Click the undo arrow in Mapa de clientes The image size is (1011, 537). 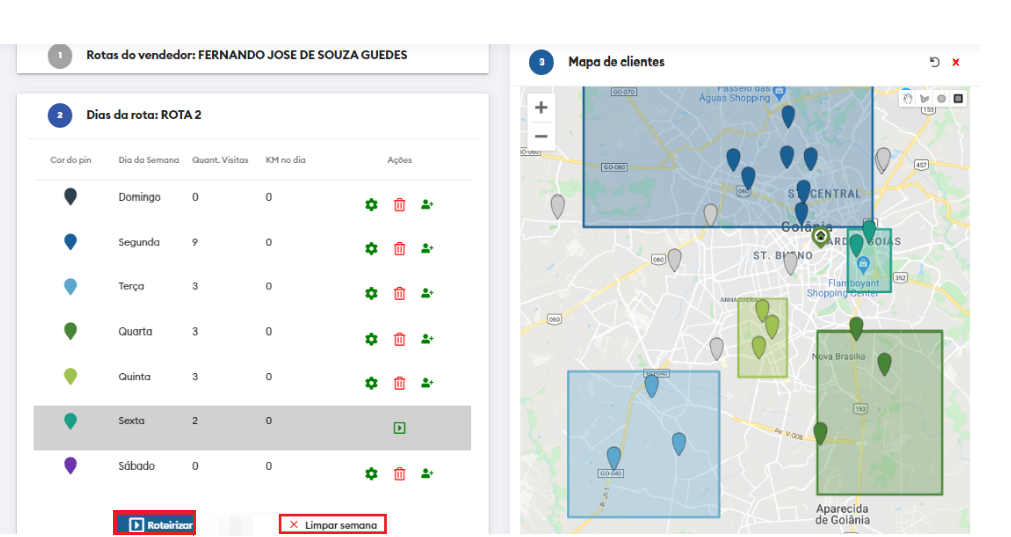[934, 62]
